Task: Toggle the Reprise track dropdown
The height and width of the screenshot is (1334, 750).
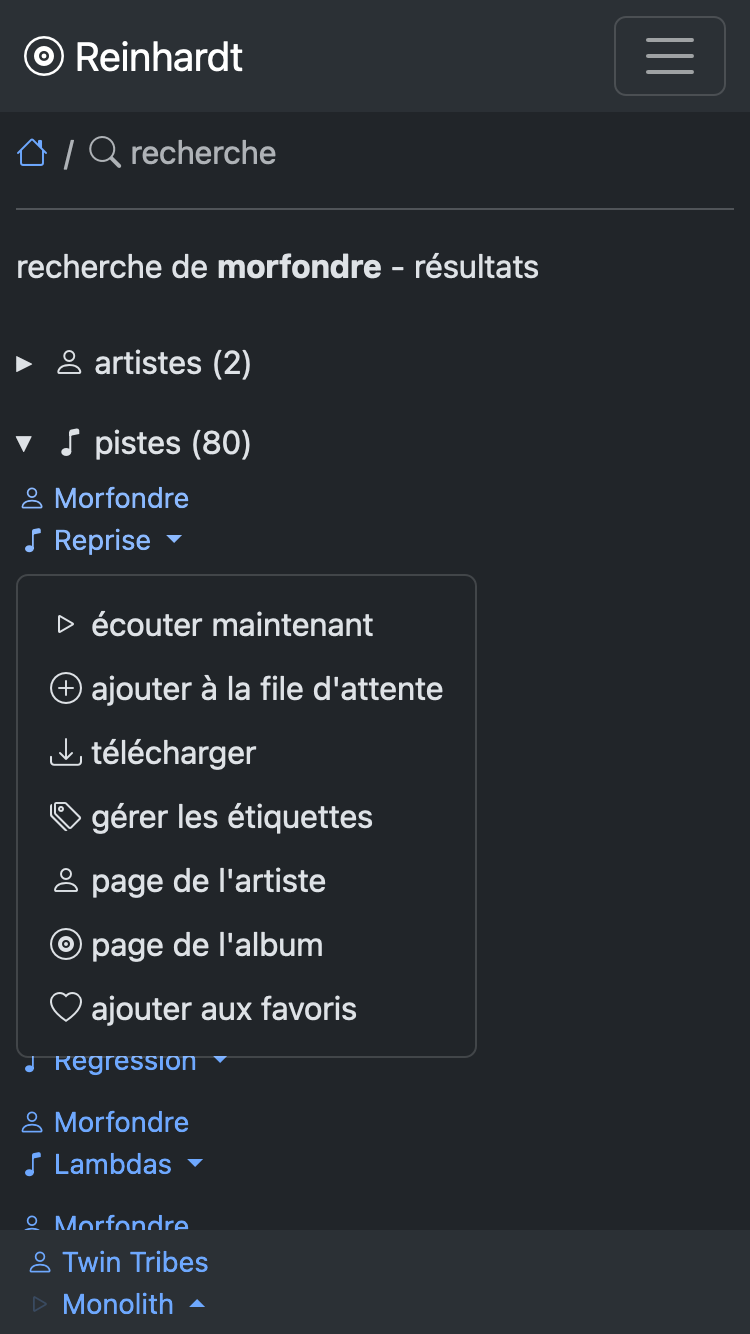Action: 174,540
